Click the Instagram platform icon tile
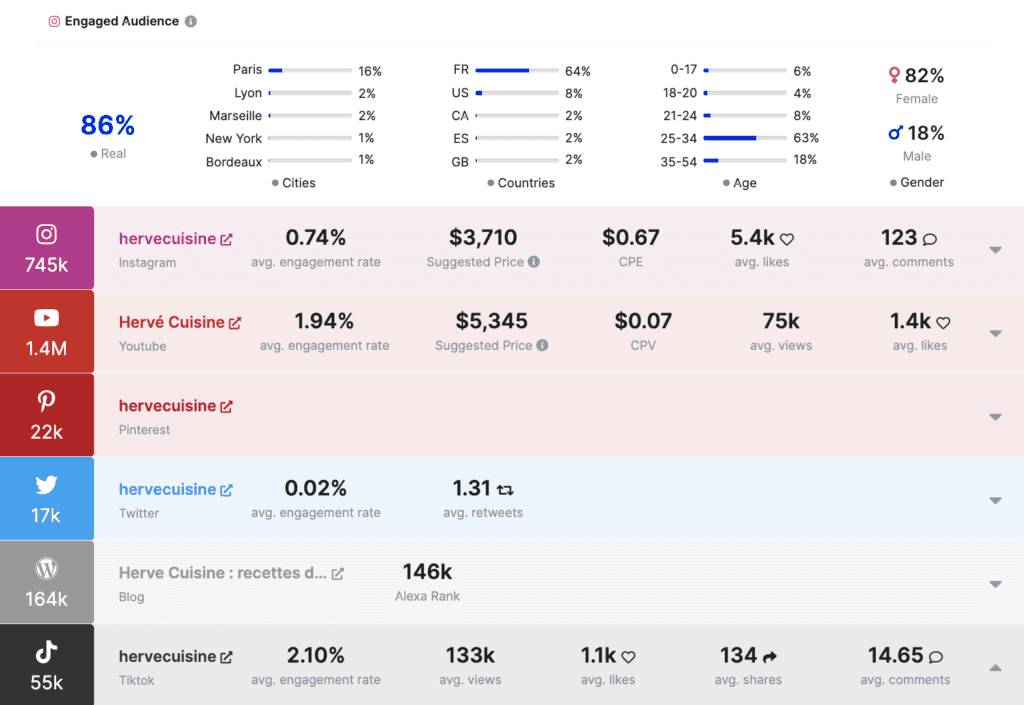This screenshot has height=705, width=1024. [x=46, y=248]
